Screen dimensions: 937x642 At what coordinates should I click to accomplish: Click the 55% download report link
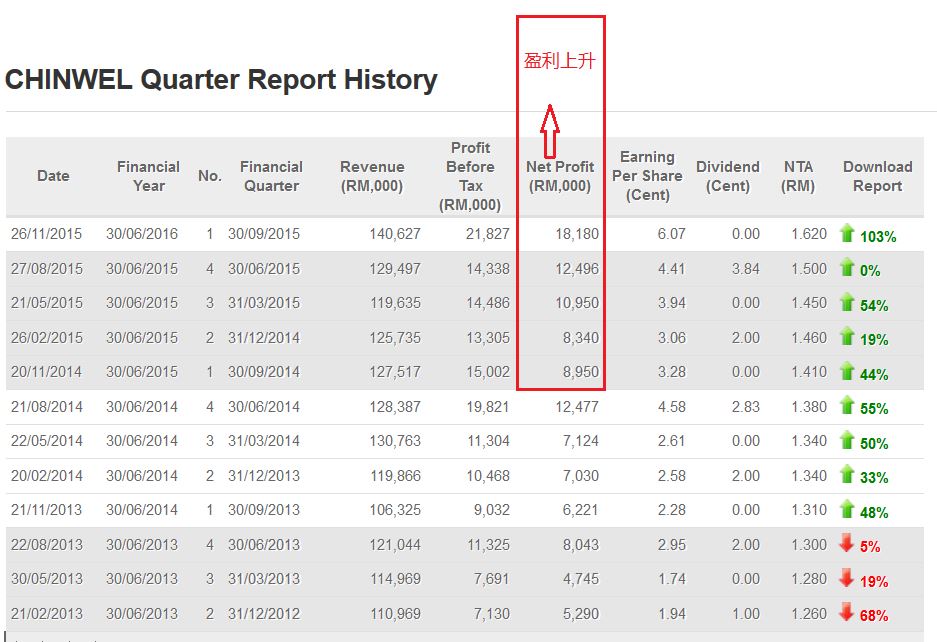click(874, 409)
